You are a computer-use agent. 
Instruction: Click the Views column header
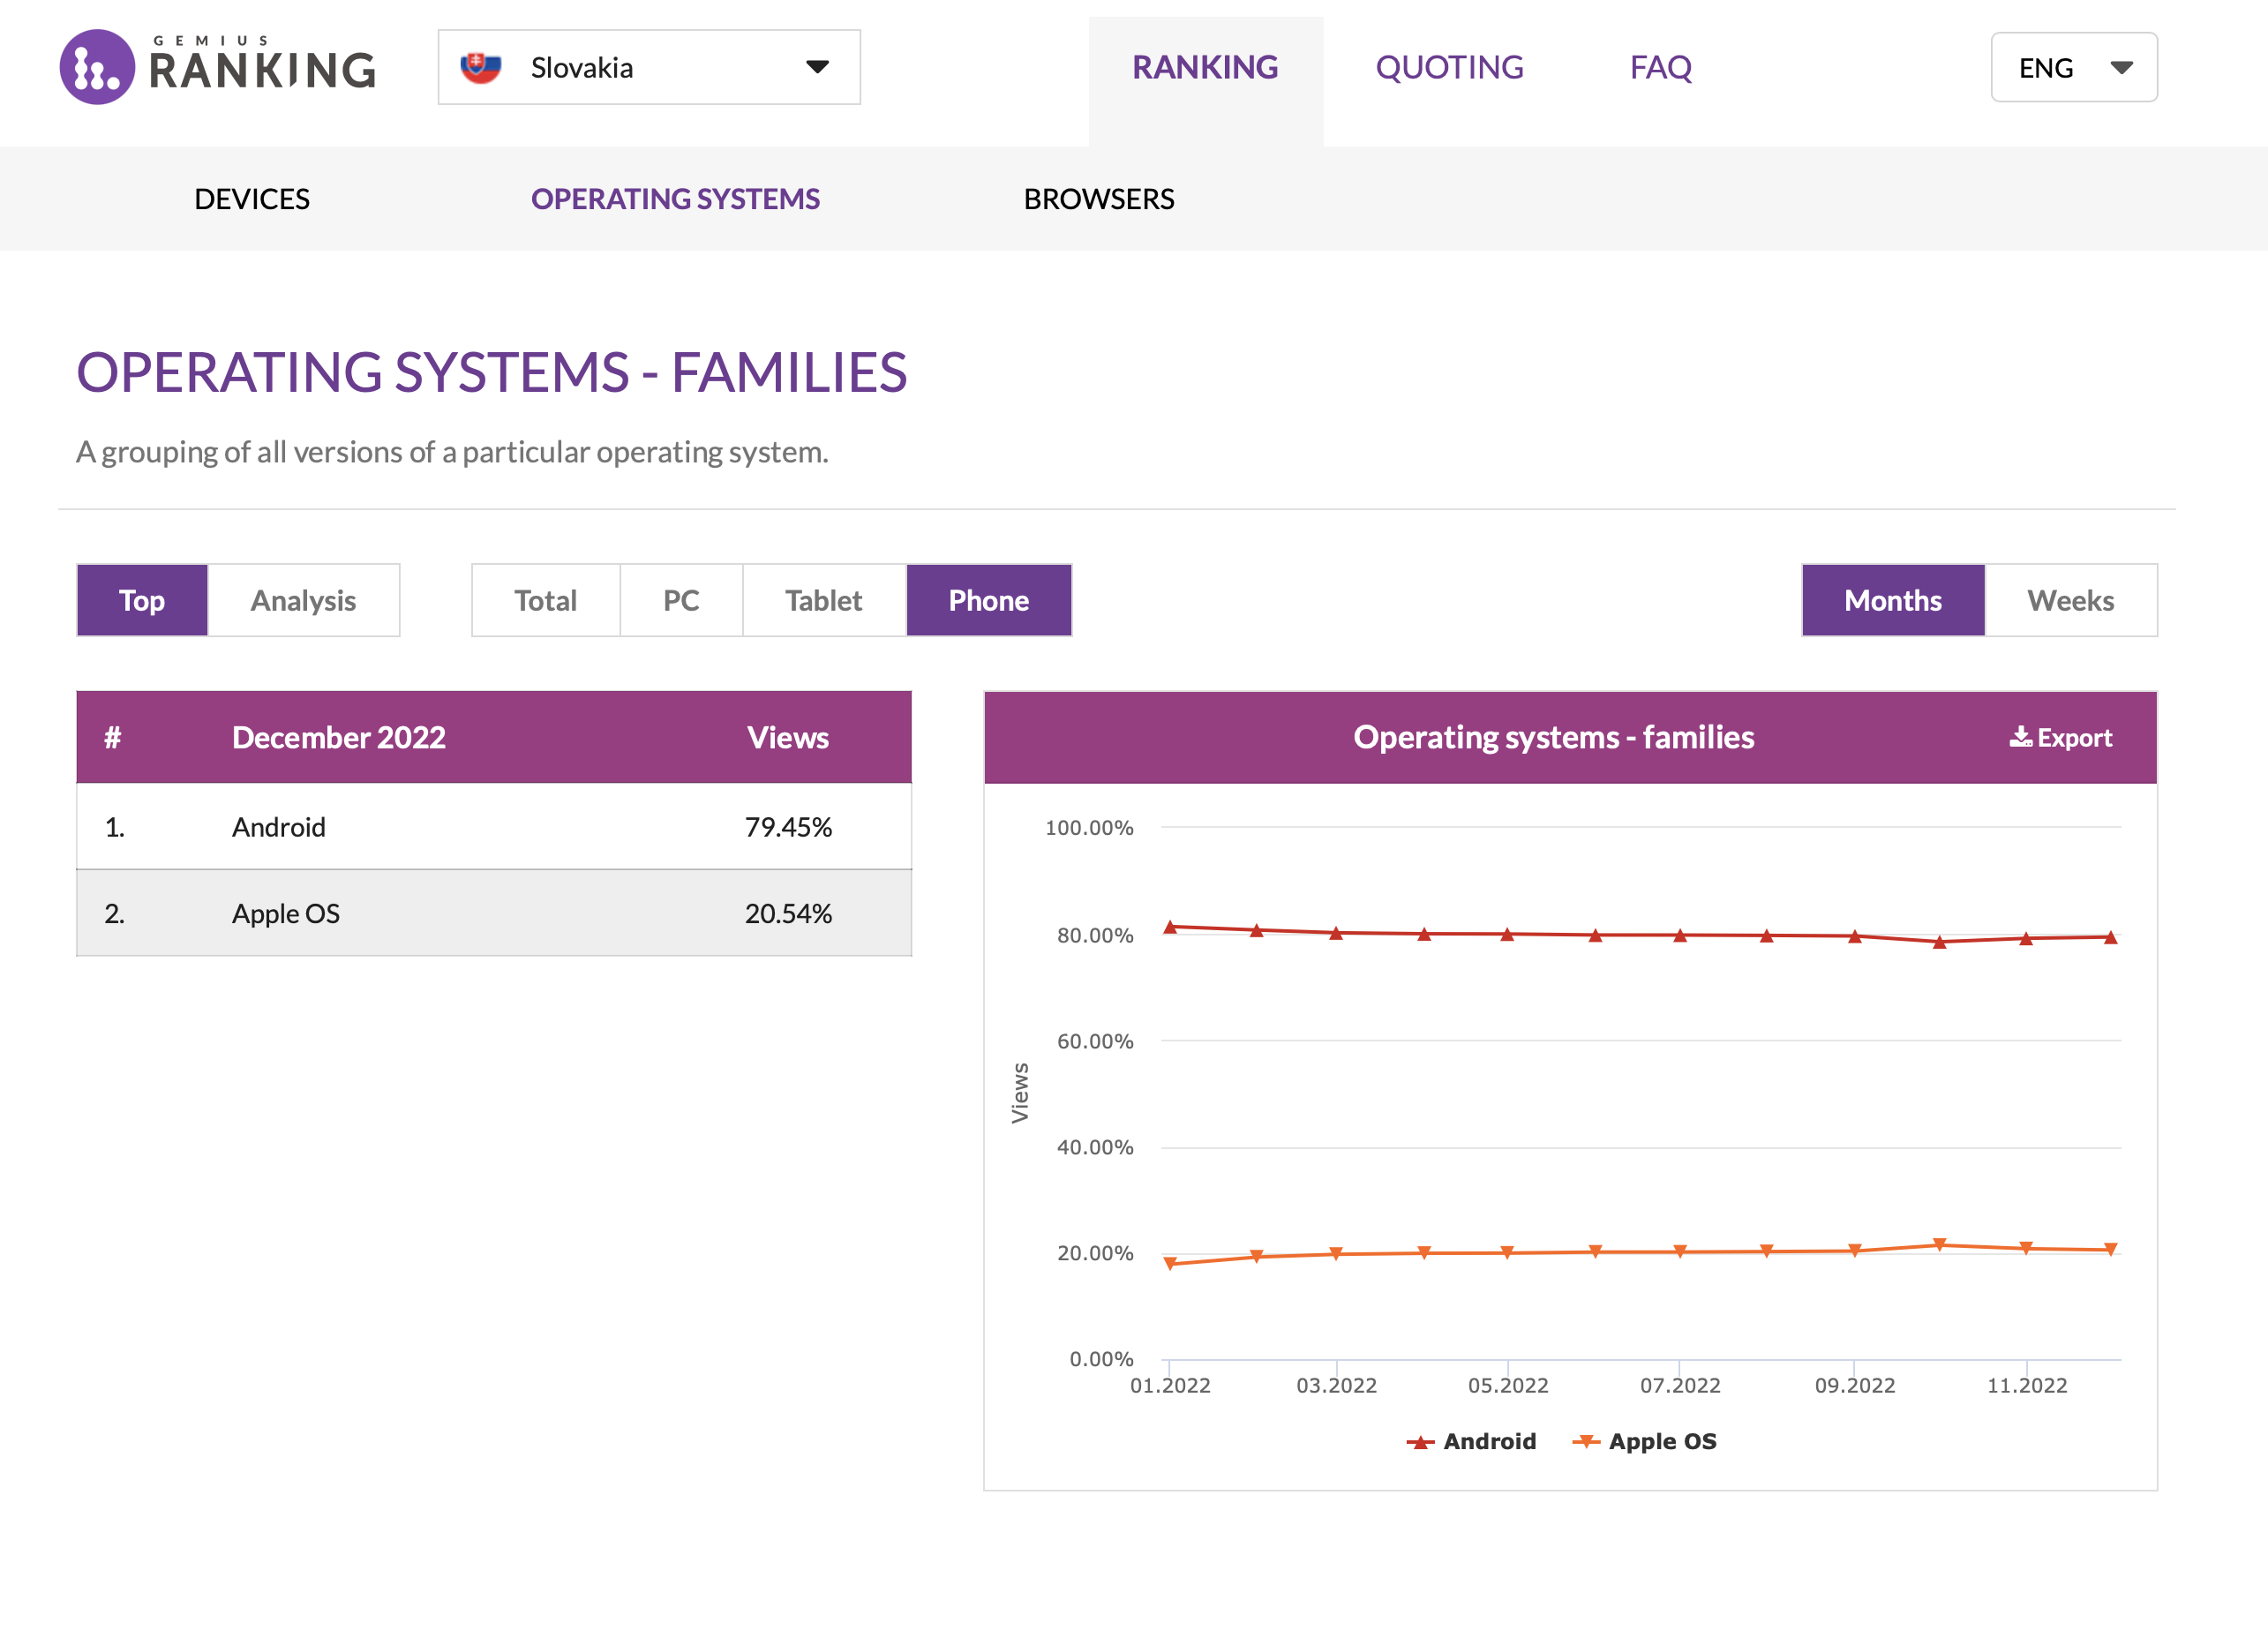[x=788, y=737]
